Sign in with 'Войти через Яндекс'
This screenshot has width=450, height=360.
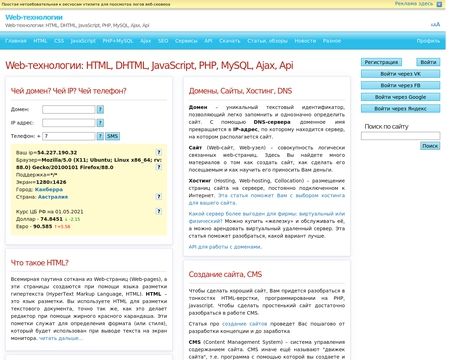(400, 109)
